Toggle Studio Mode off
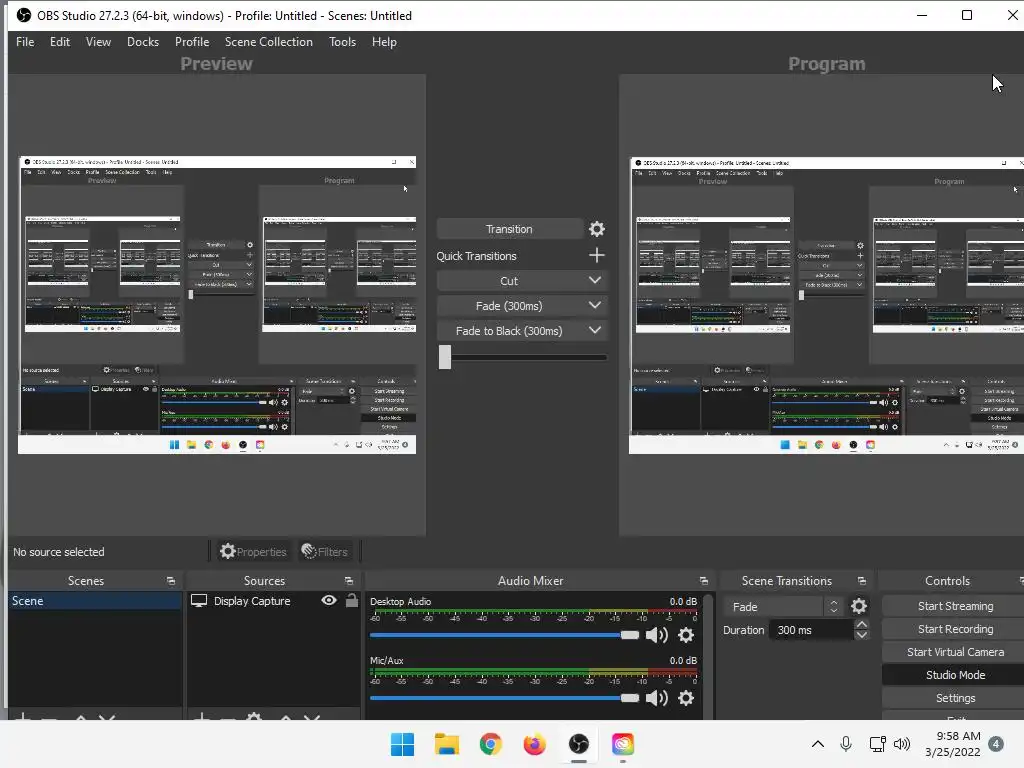 point(955,675)
